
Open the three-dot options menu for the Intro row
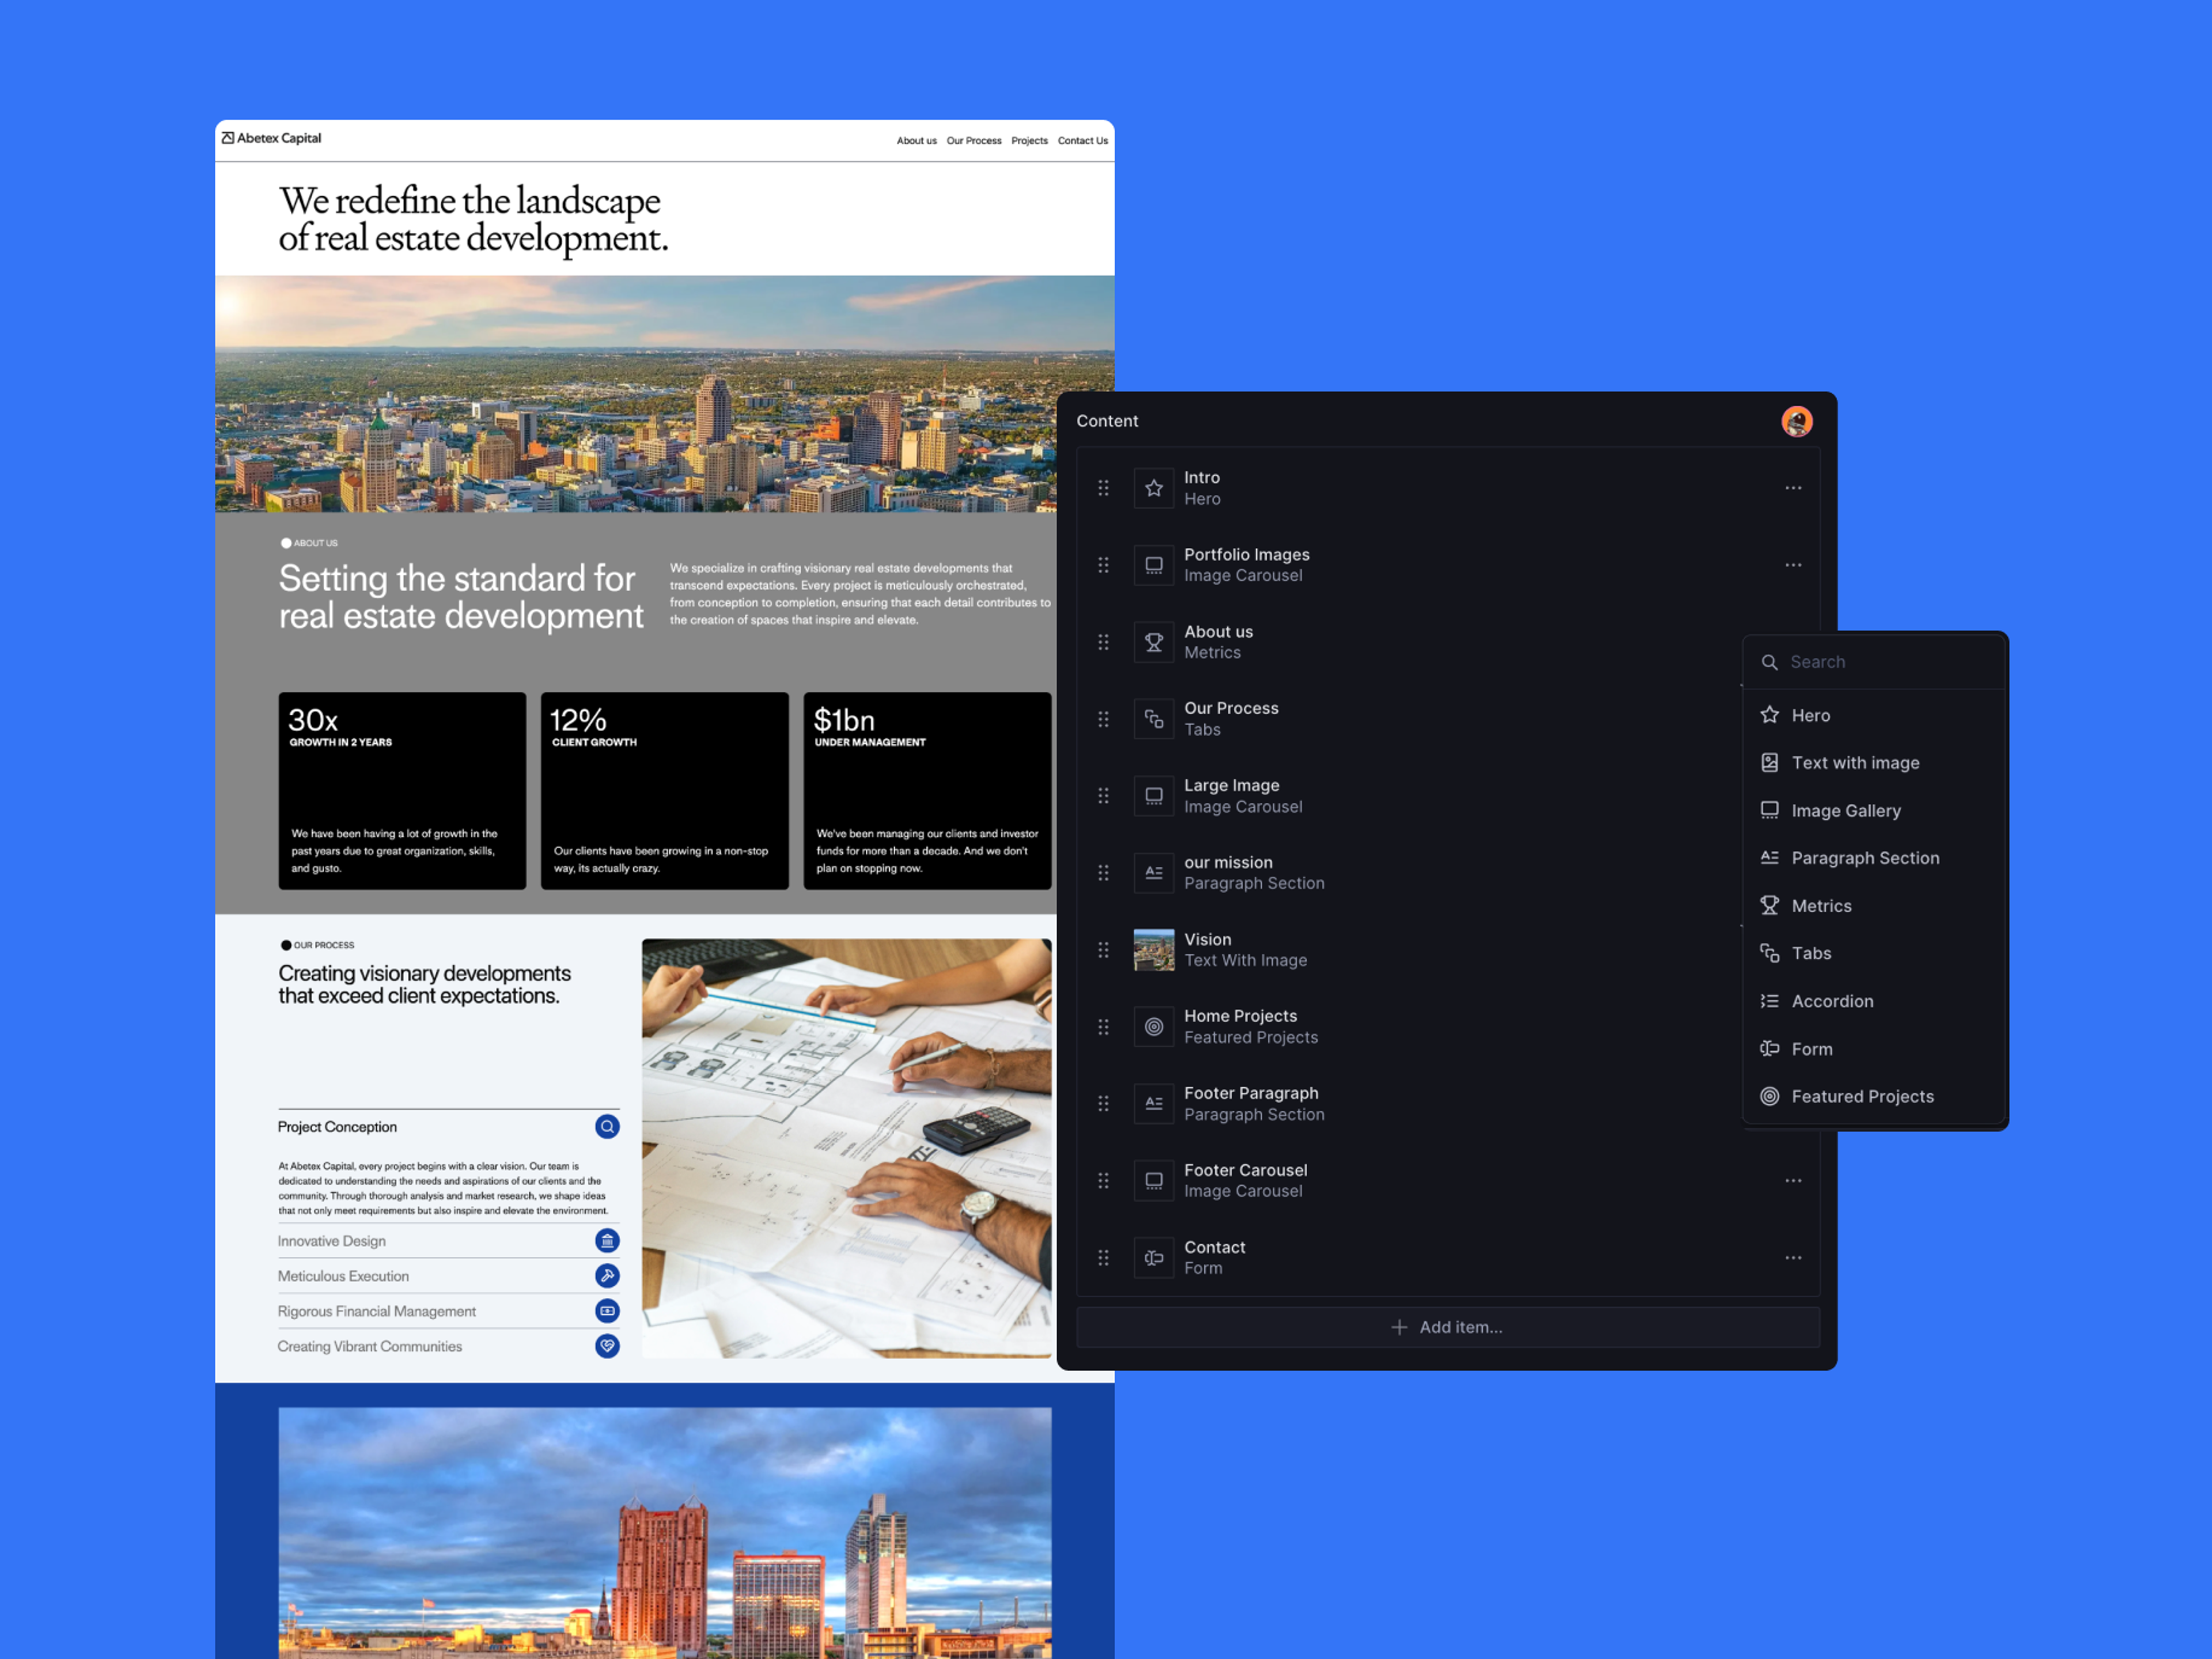point(1792,488)
